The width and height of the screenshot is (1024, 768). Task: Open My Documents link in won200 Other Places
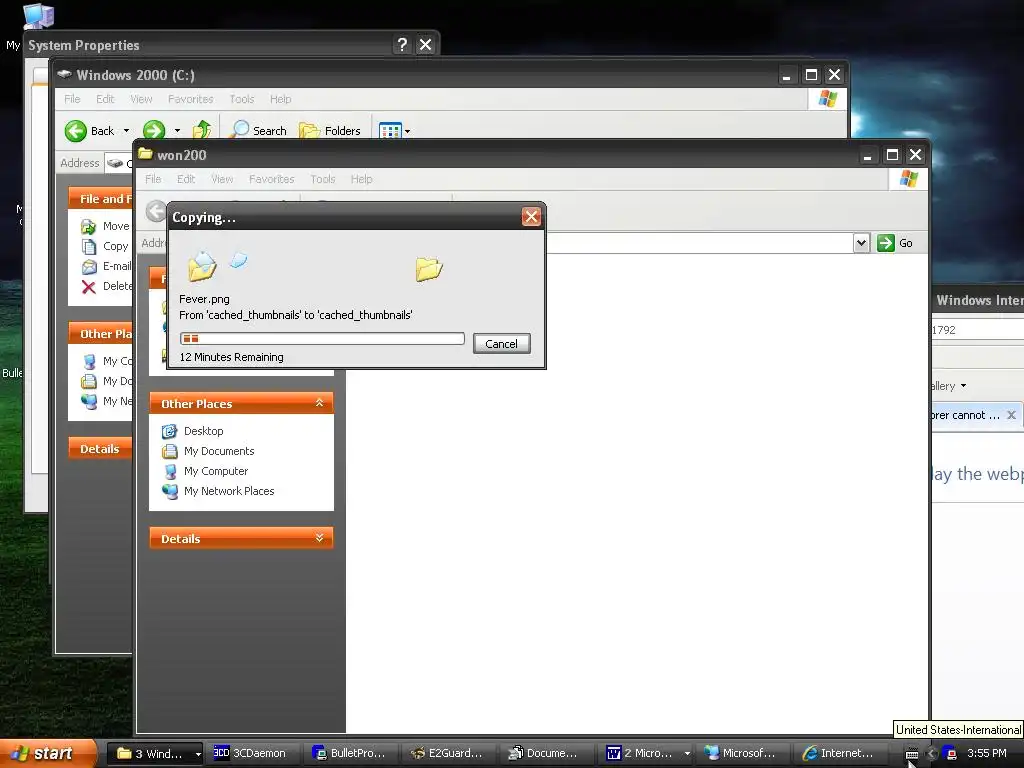[219, 451]
